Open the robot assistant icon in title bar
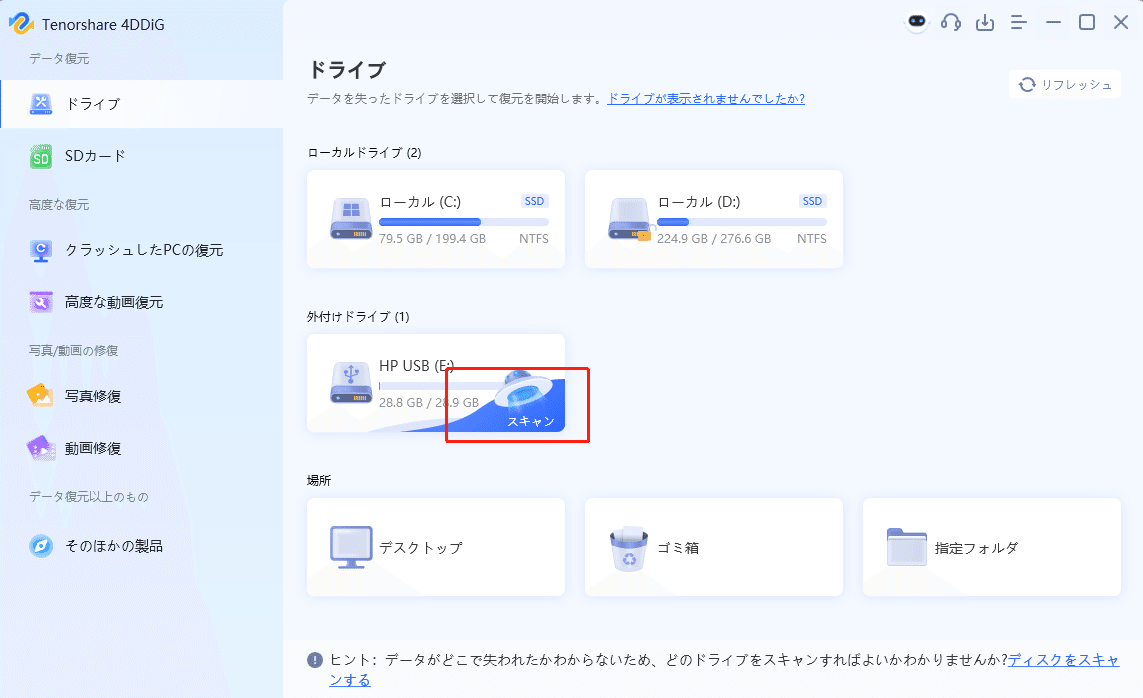 coord(917,22)
